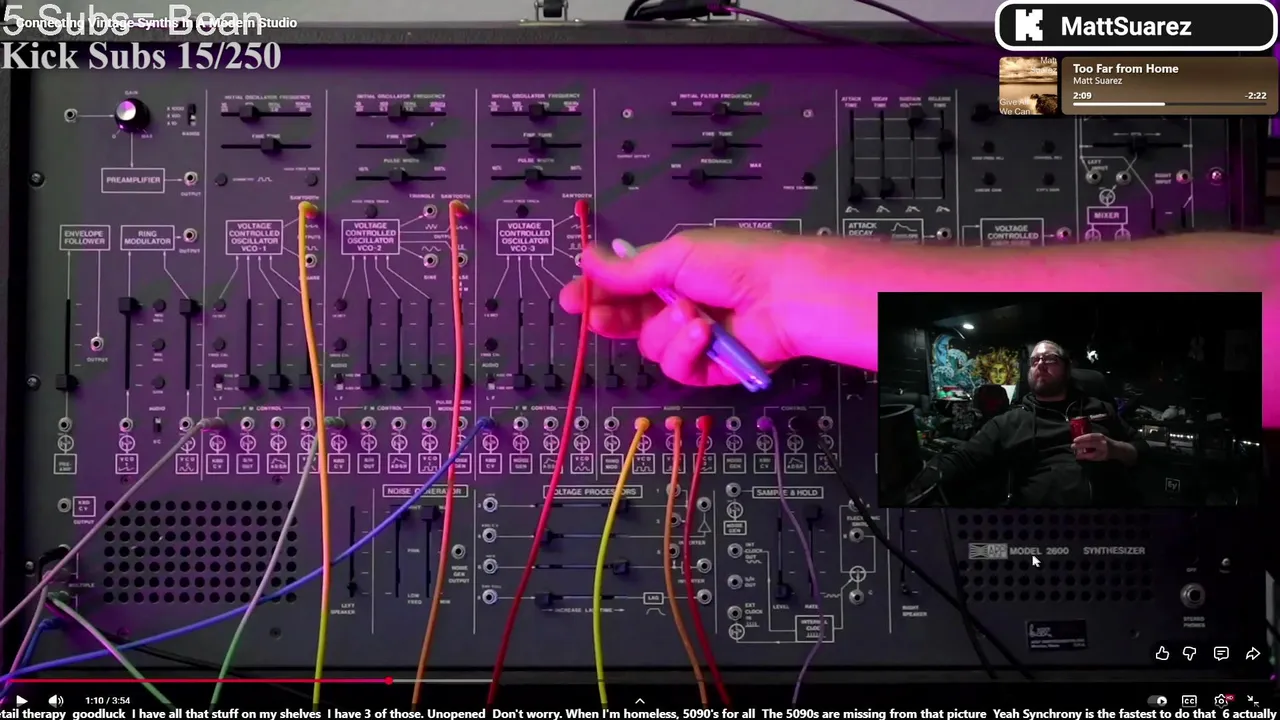Click the 'Kick Subs 15/250' overlay text

[x=141, y=56]
